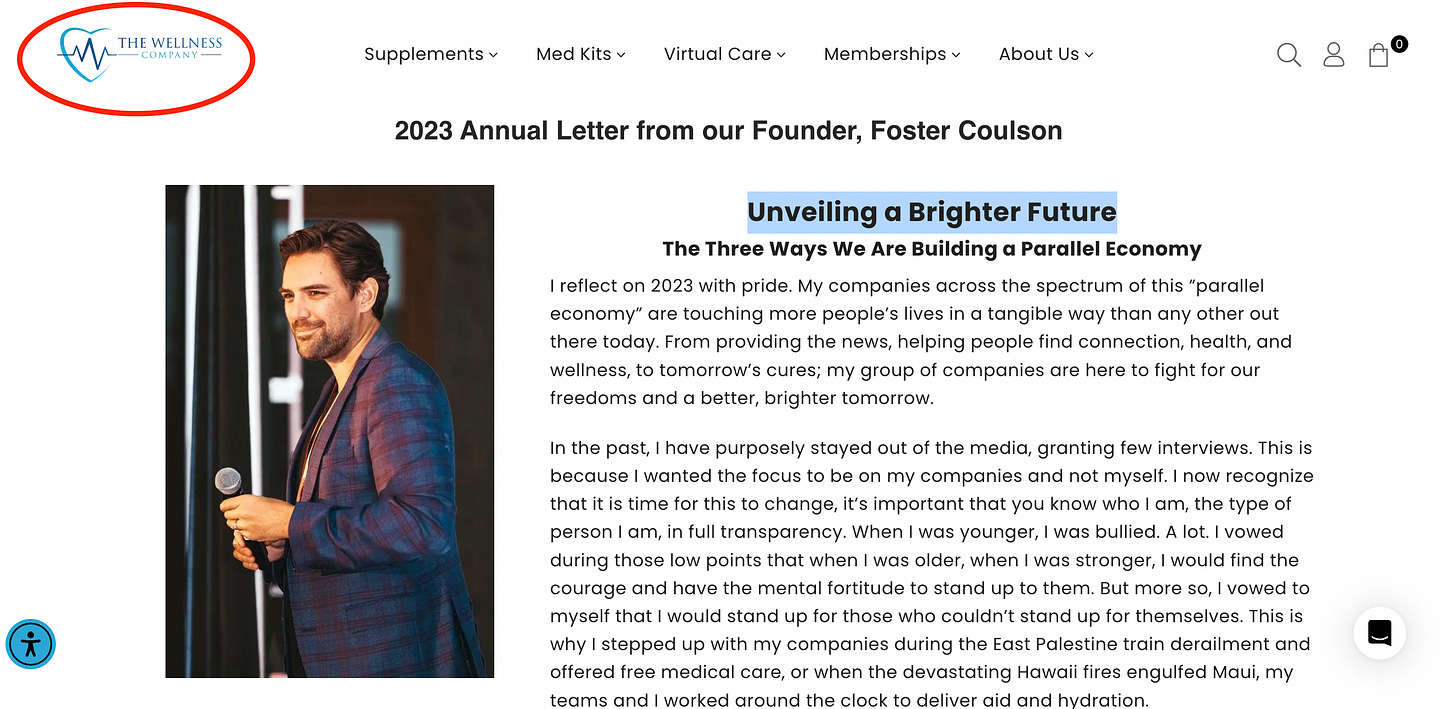This screenshot has width=1456, height=709.
Task: Expand the About Us dropdown chevron
Action: (x=1089, y=55)
